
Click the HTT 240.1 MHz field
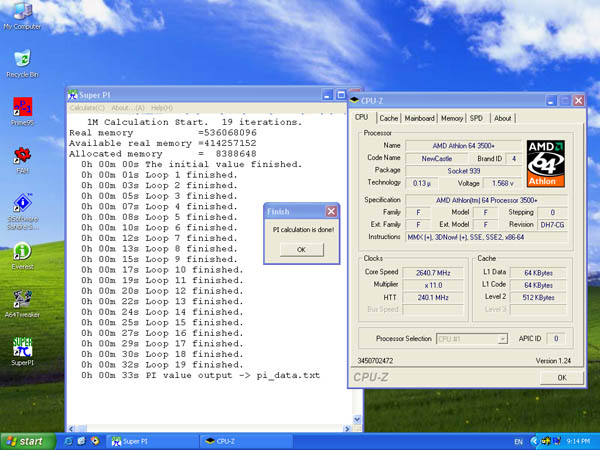pos(433,297)
